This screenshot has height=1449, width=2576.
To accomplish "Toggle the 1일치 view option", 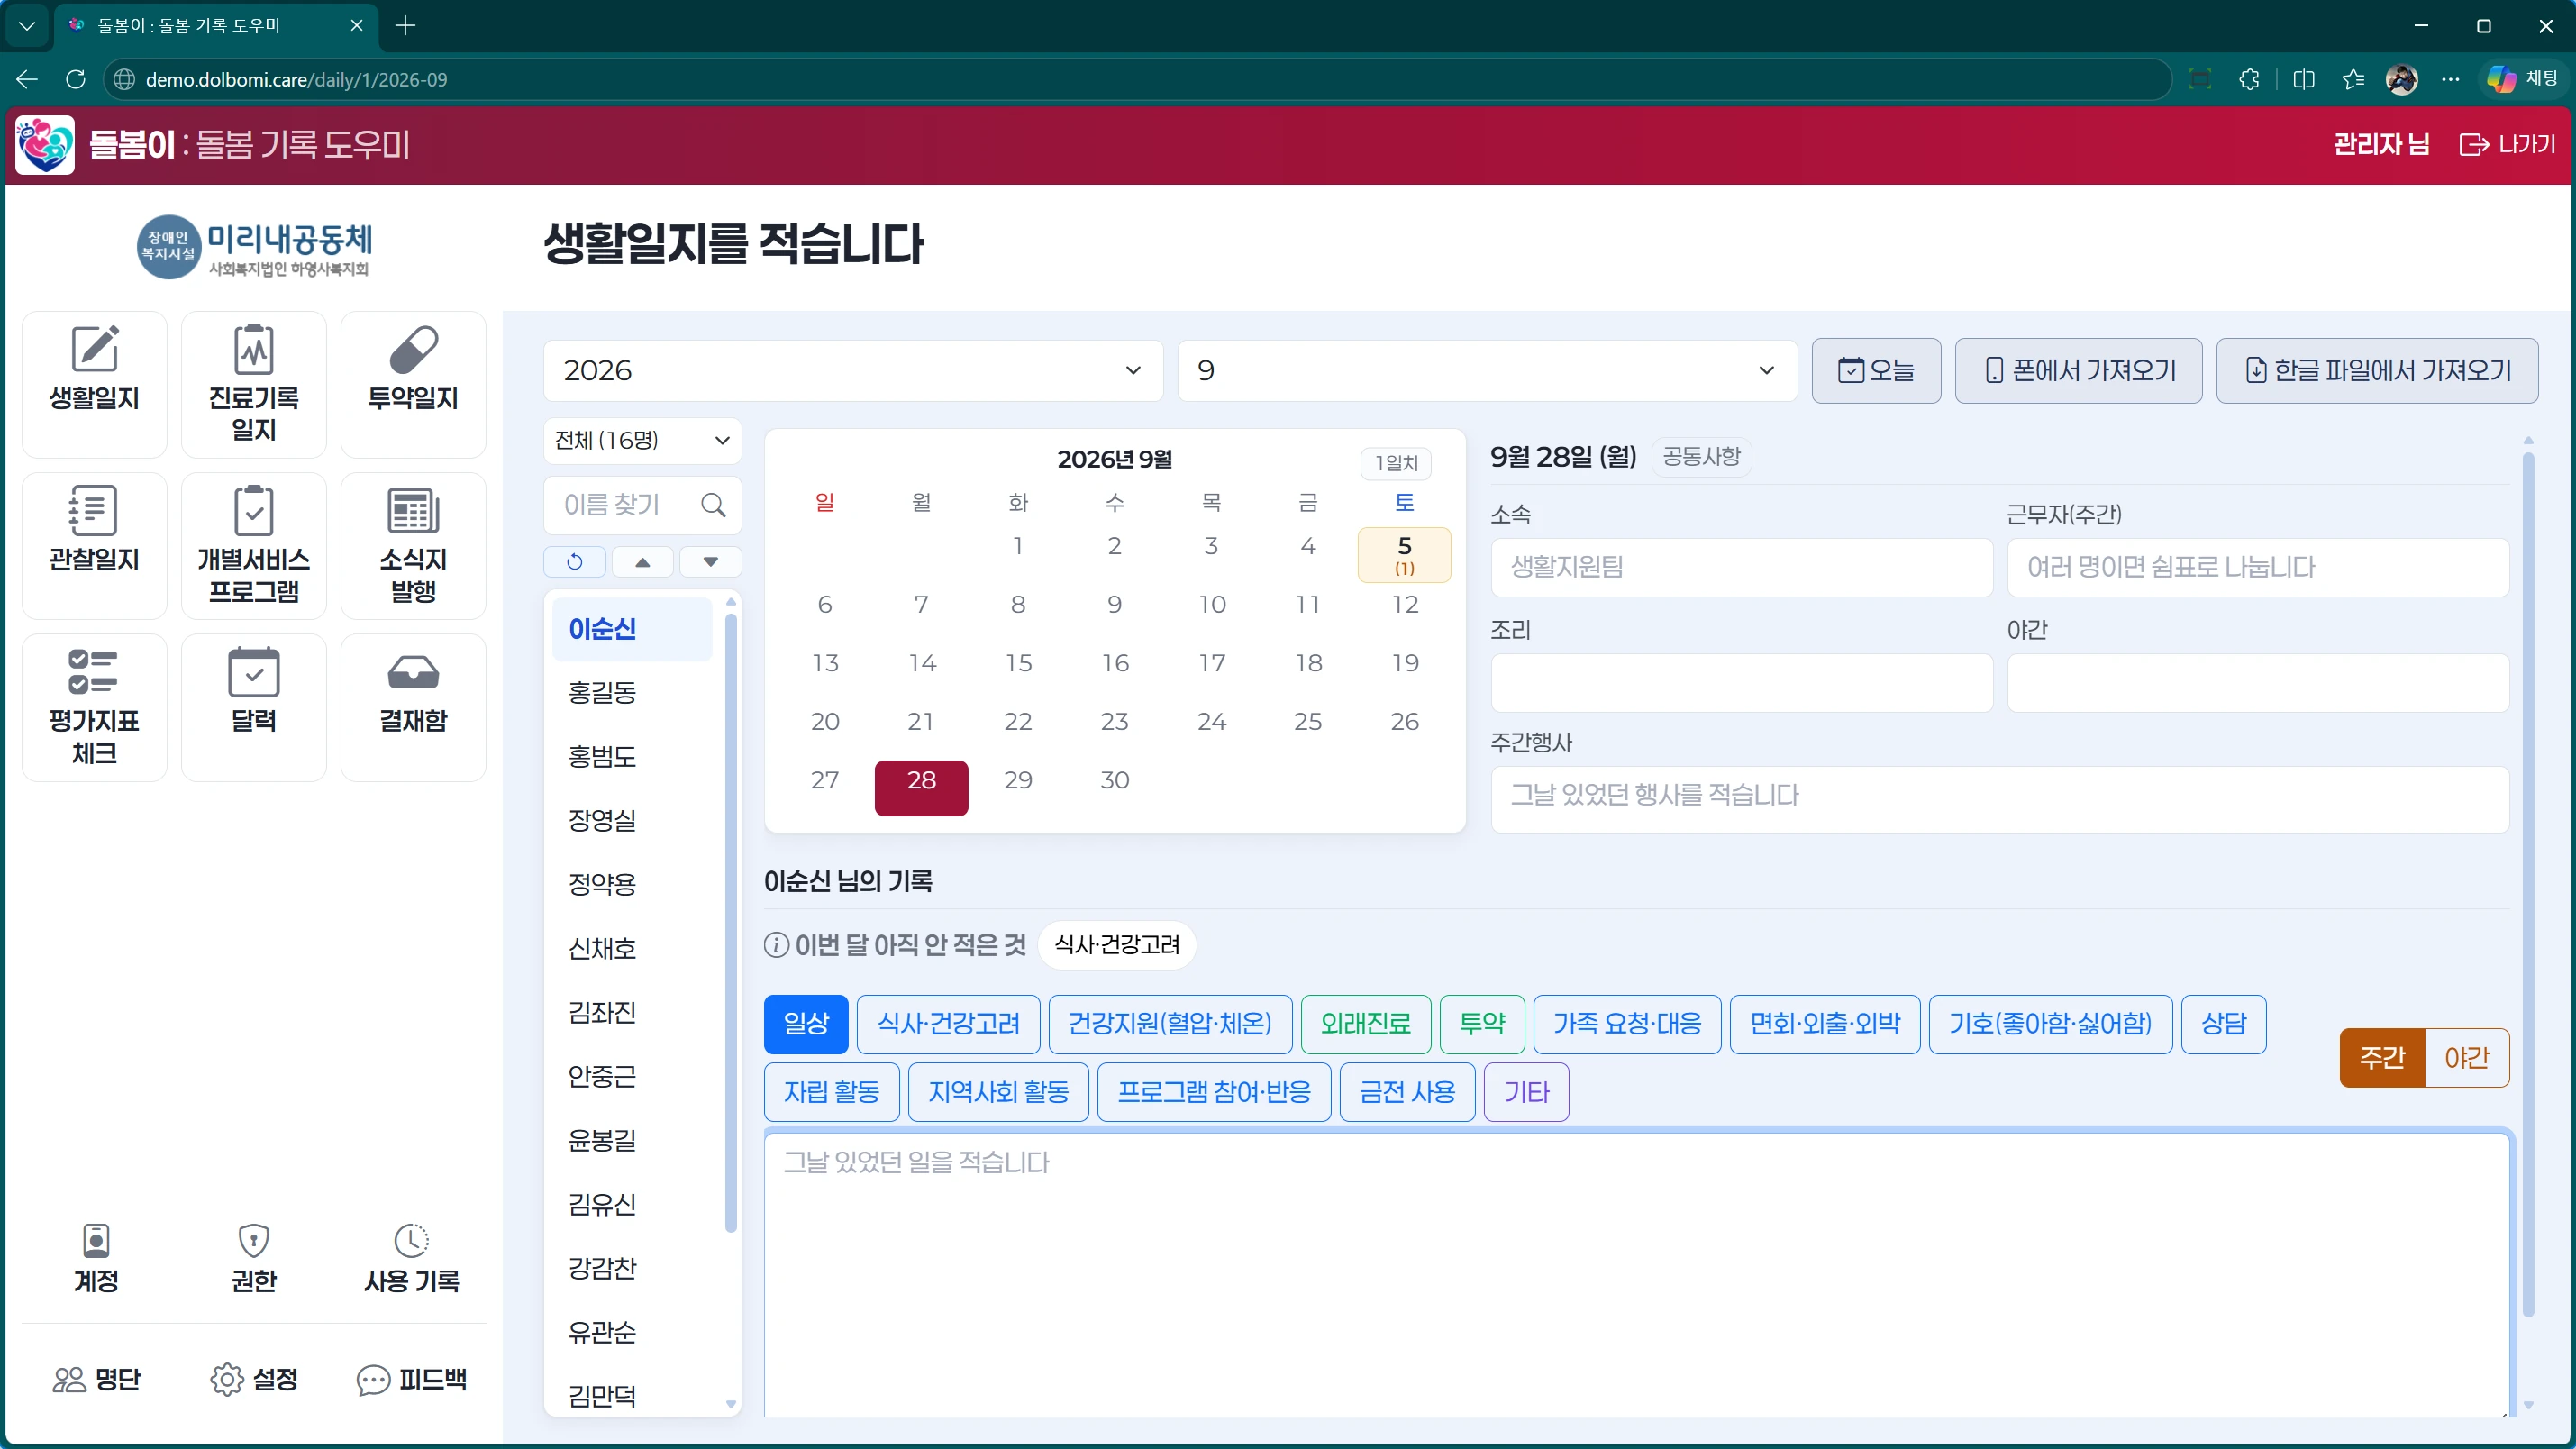I will (1396, 463).
